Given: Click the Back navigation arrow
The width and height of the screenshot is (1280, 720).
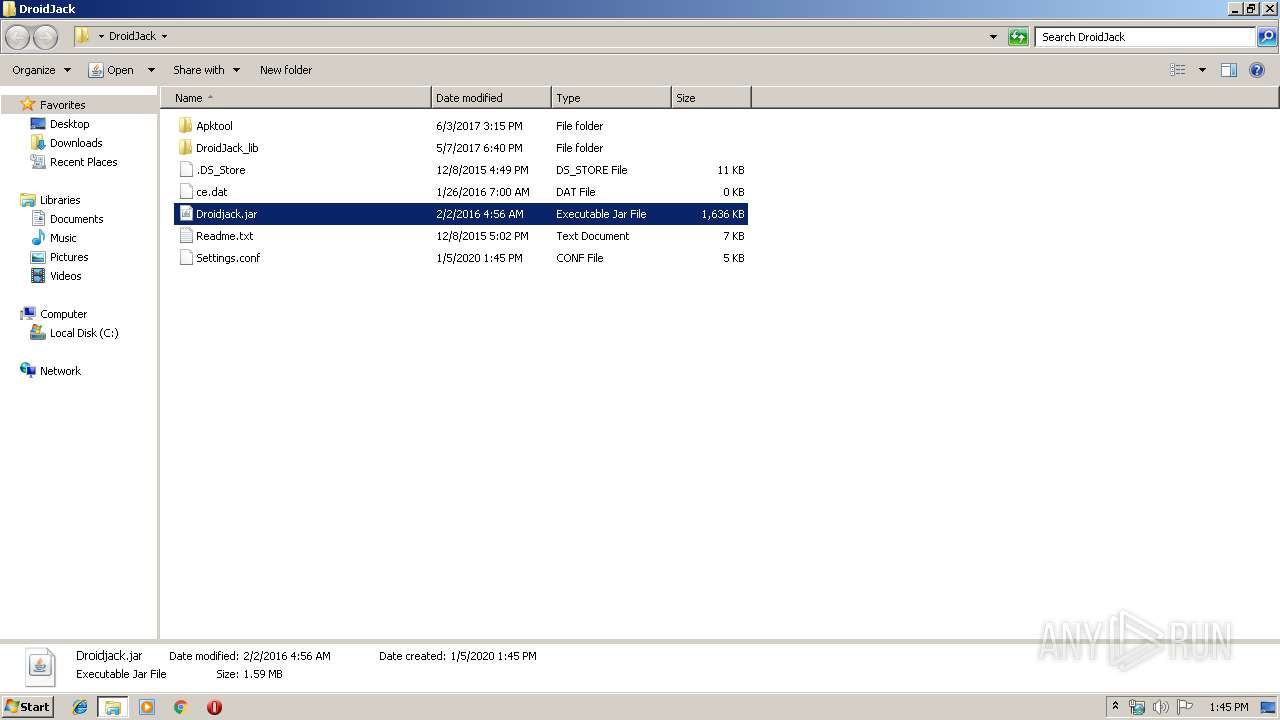Looking at the screenshot, I should click(18, 37).
